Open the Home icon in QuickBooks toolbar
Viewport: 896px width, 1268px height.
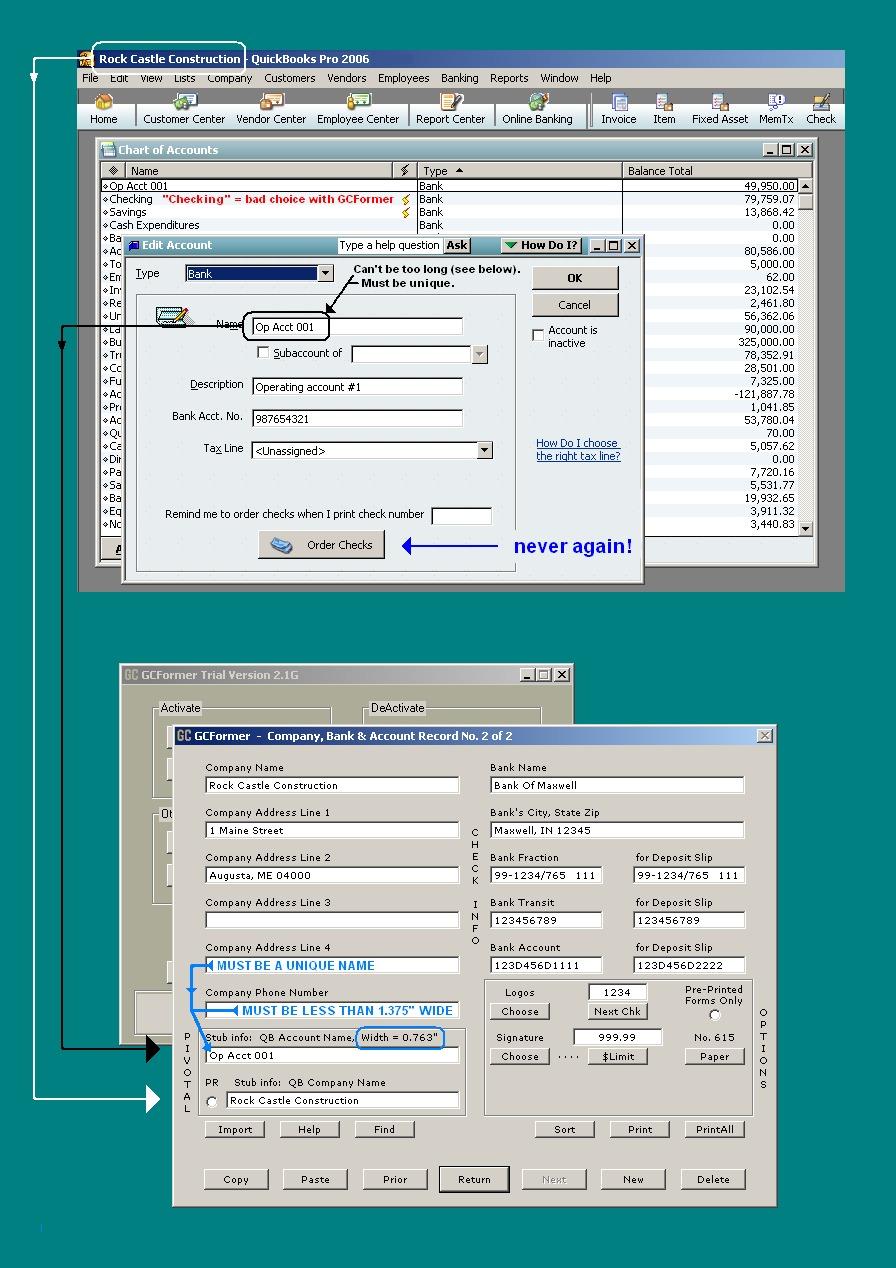pos(104,109)
